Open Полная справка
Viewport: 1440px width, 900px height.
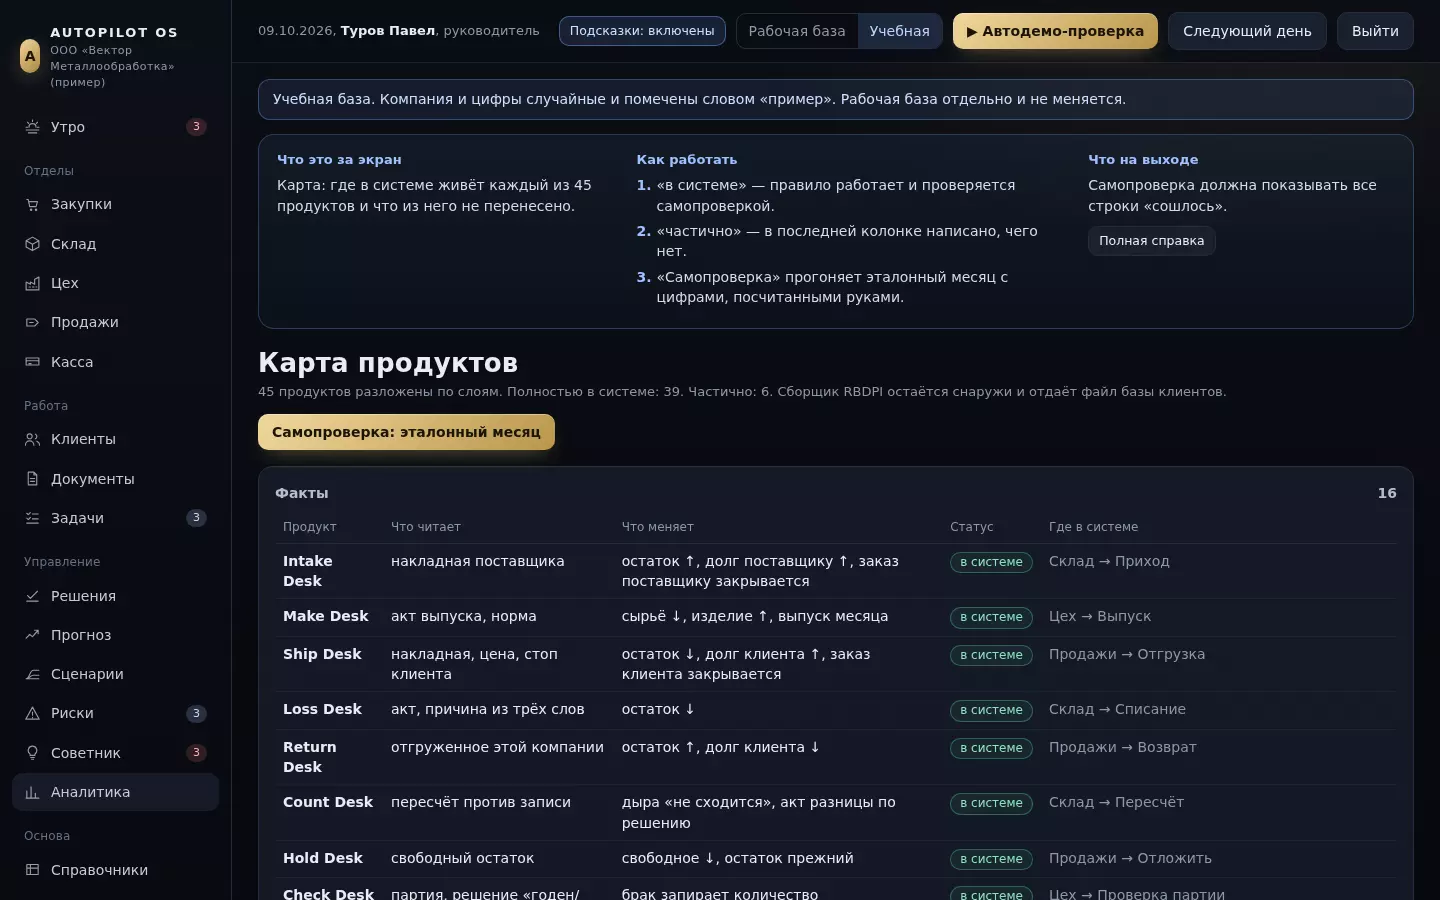coord(1151,241)
